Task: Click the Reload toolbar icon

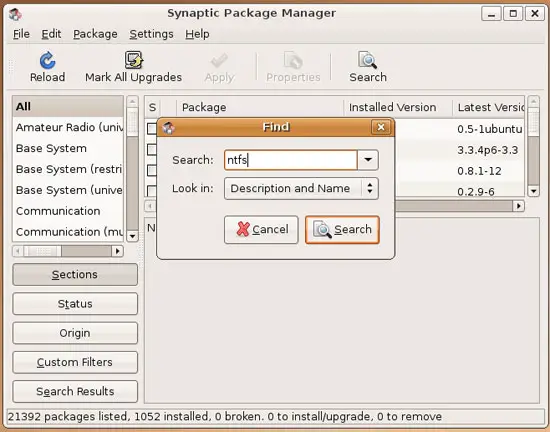Action: point(47,60)
